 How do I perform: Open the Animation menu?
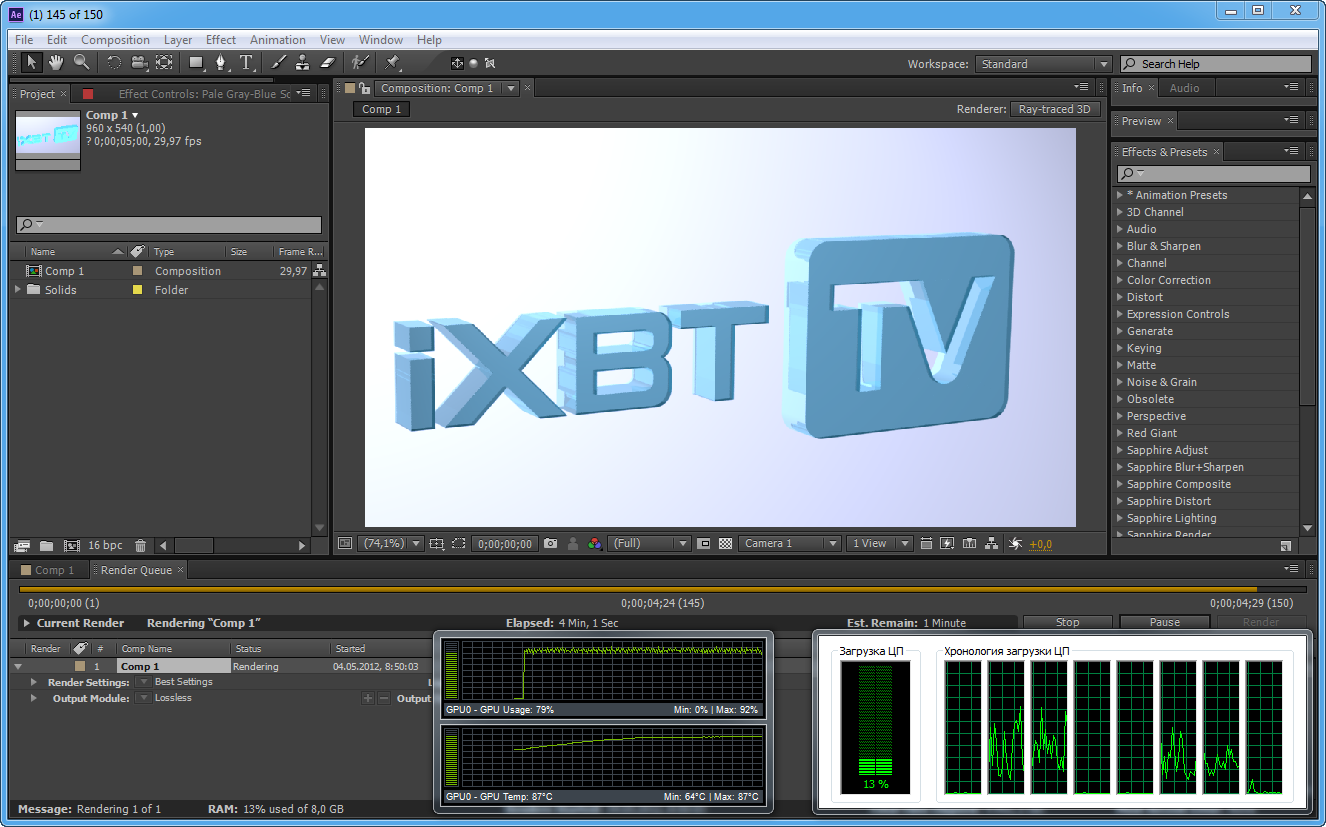click(x=278, y=40)
